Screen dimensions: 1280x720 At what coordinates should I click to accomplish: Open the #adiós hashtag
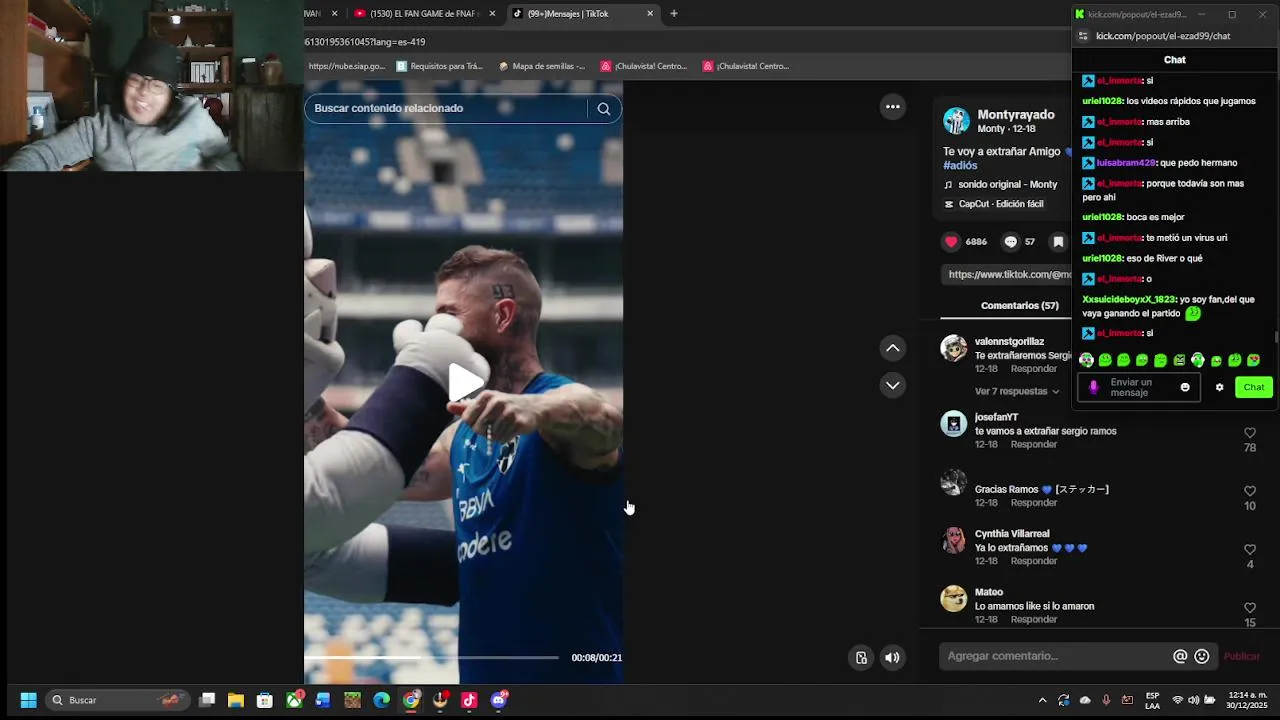(x=960, y=165)
